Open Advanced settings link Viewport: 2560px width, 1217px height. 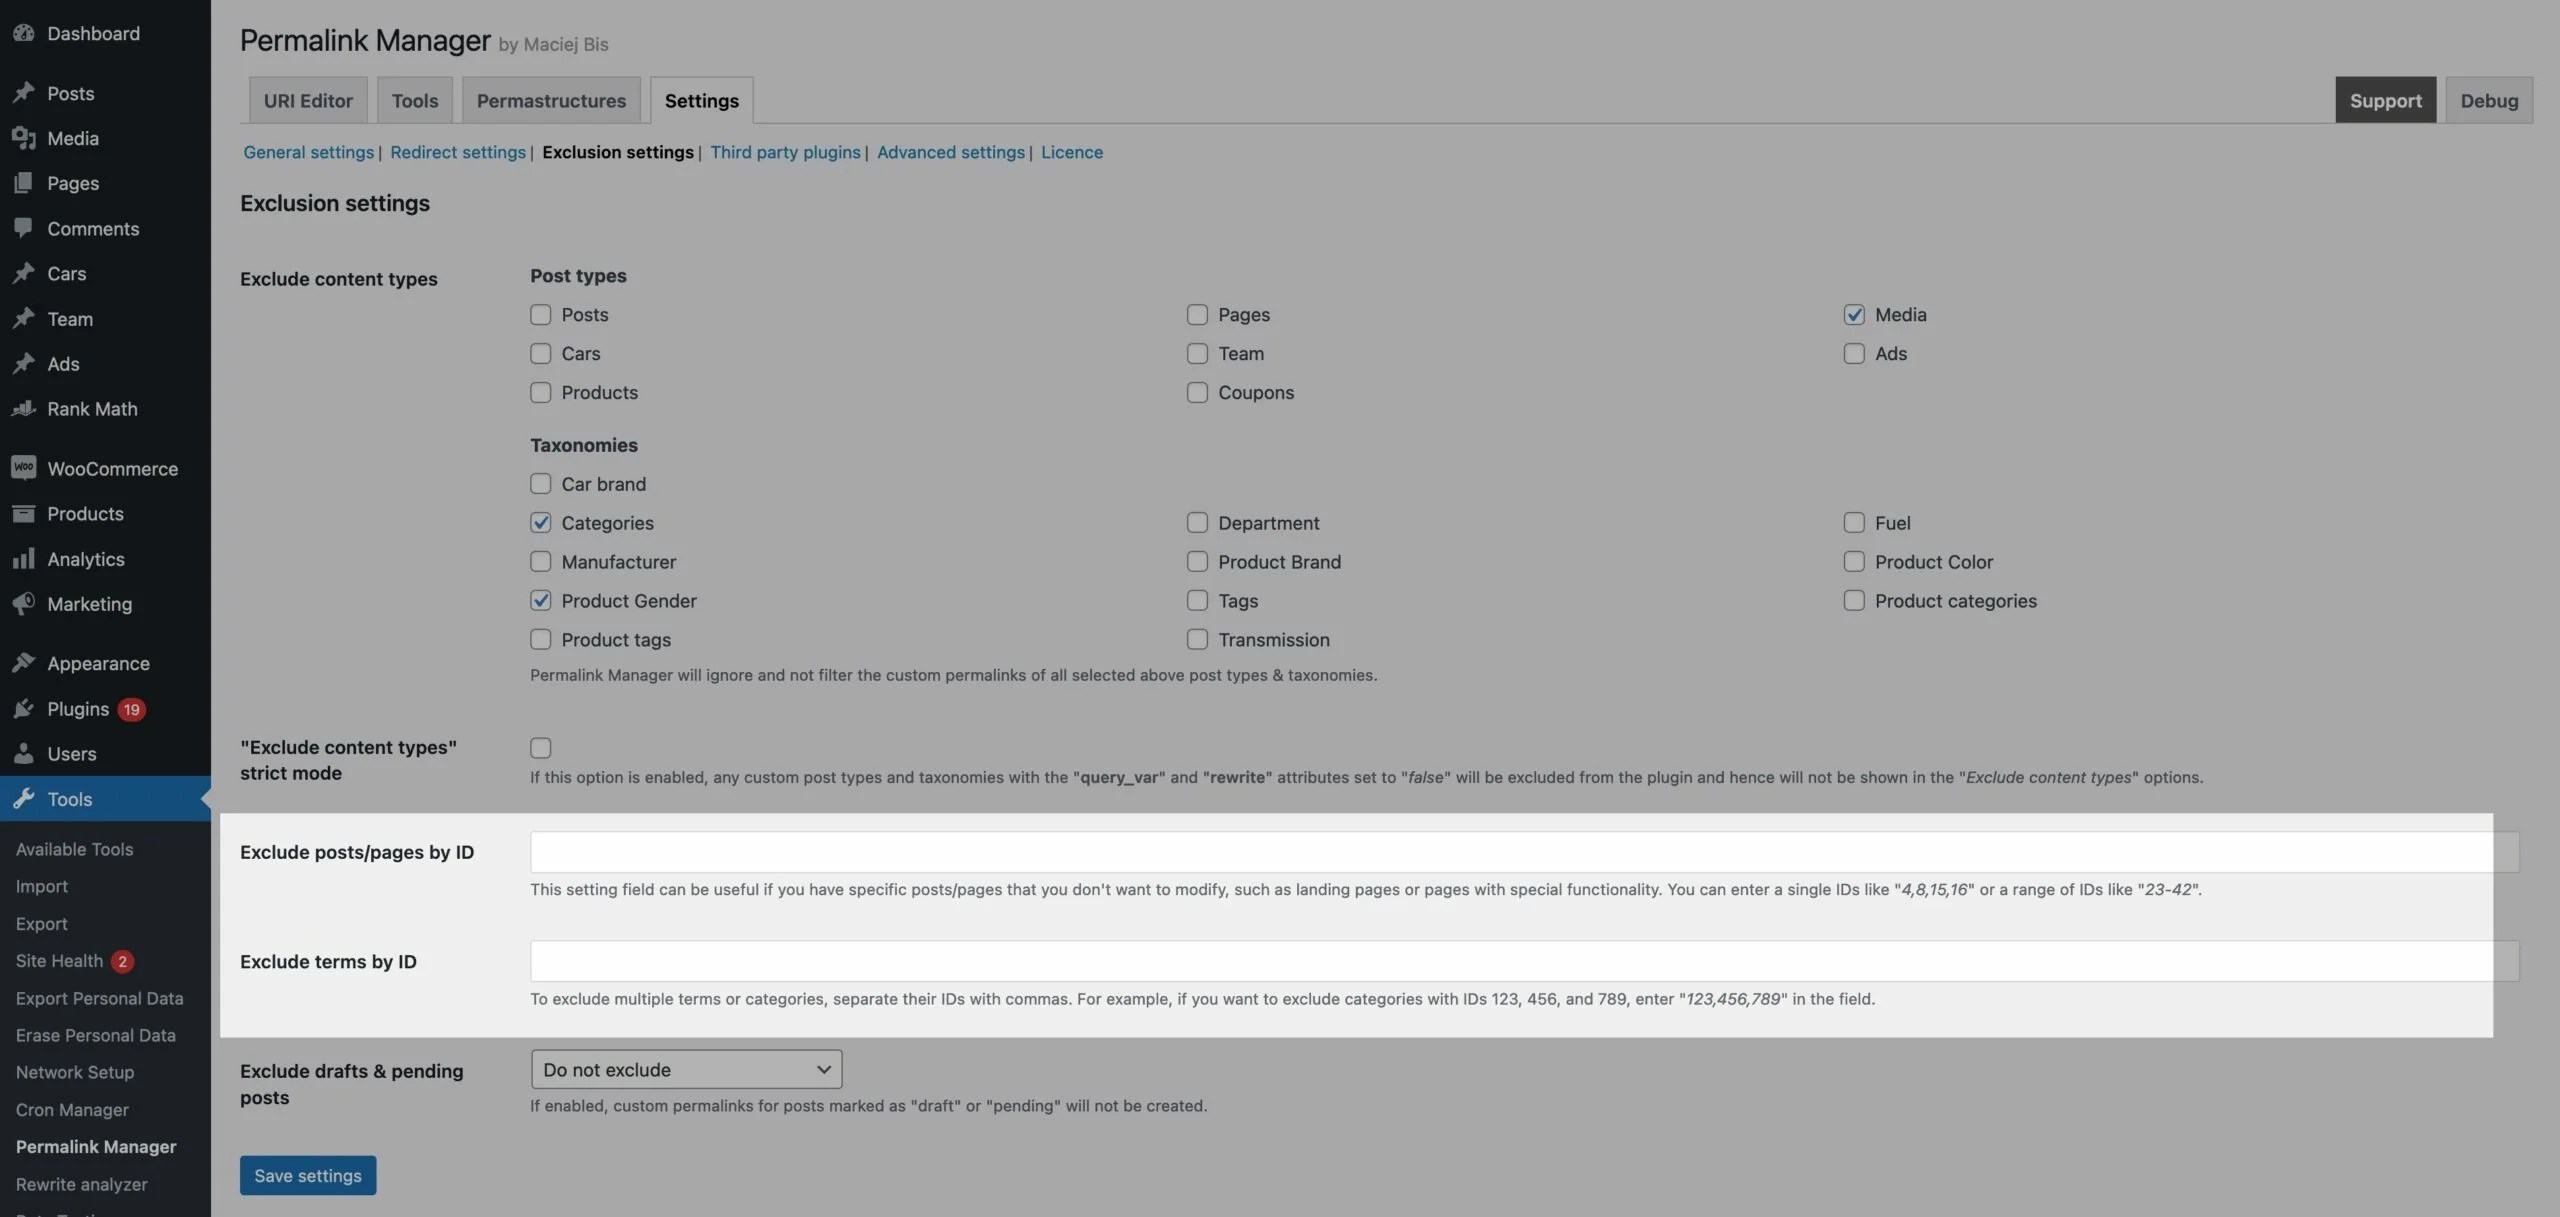(x=949, y=152)
